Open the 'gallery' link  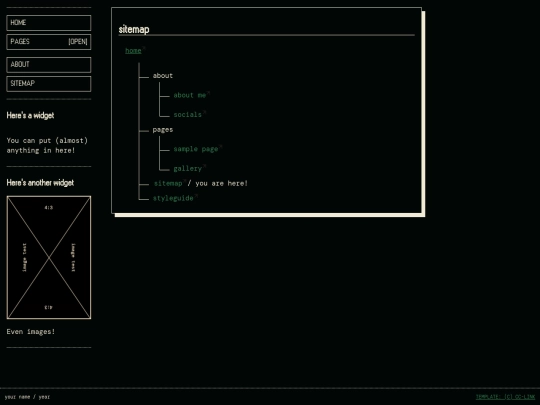(188, 168)
